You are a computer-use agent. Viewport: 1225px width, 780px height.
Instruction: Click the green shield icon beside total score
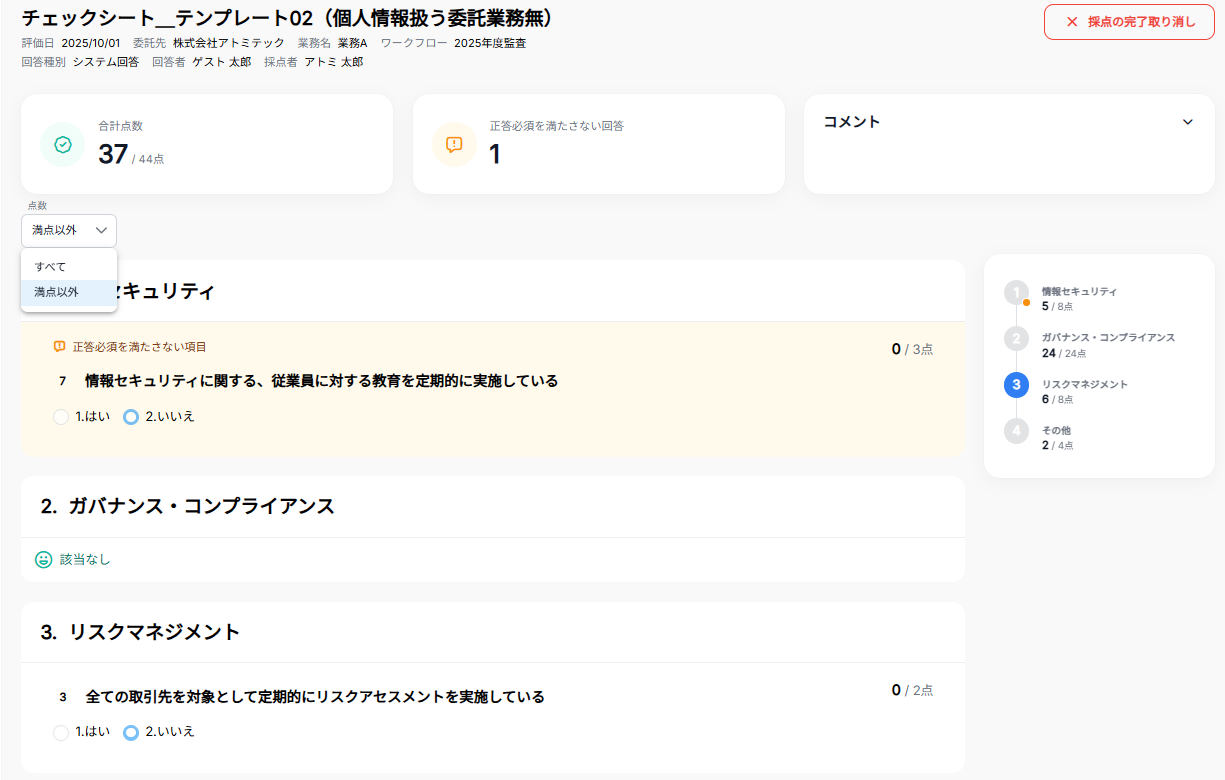(62, 144)
